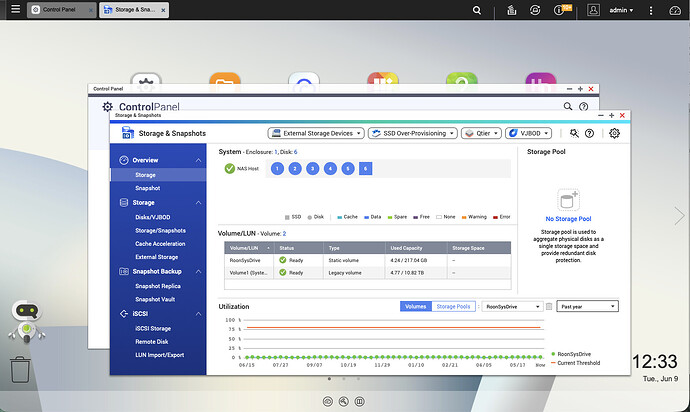Switch utilization to Volumes tab
This screenshot has width=690, height=412.
point(415,306)
